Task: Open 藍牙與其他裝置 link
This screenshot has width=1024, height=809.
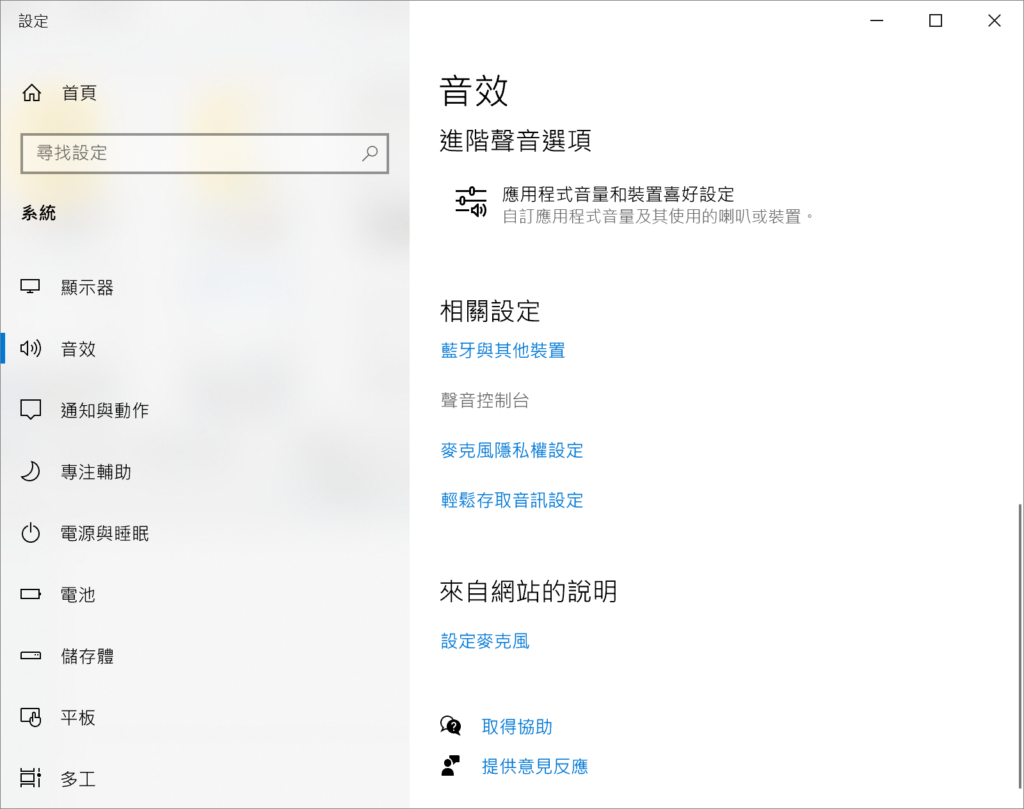Action: click(503, 350)
